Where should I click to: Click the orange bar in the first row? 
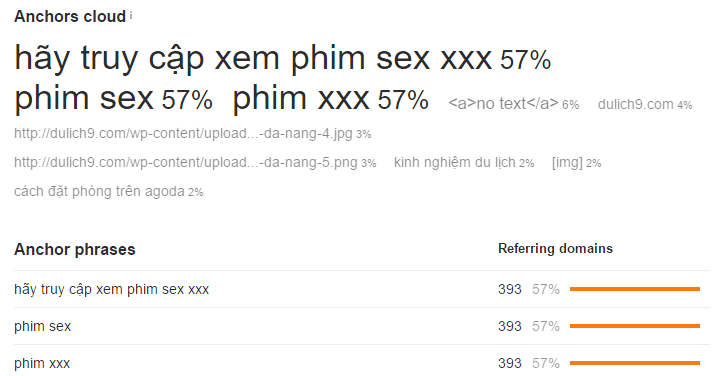point(635,289)
